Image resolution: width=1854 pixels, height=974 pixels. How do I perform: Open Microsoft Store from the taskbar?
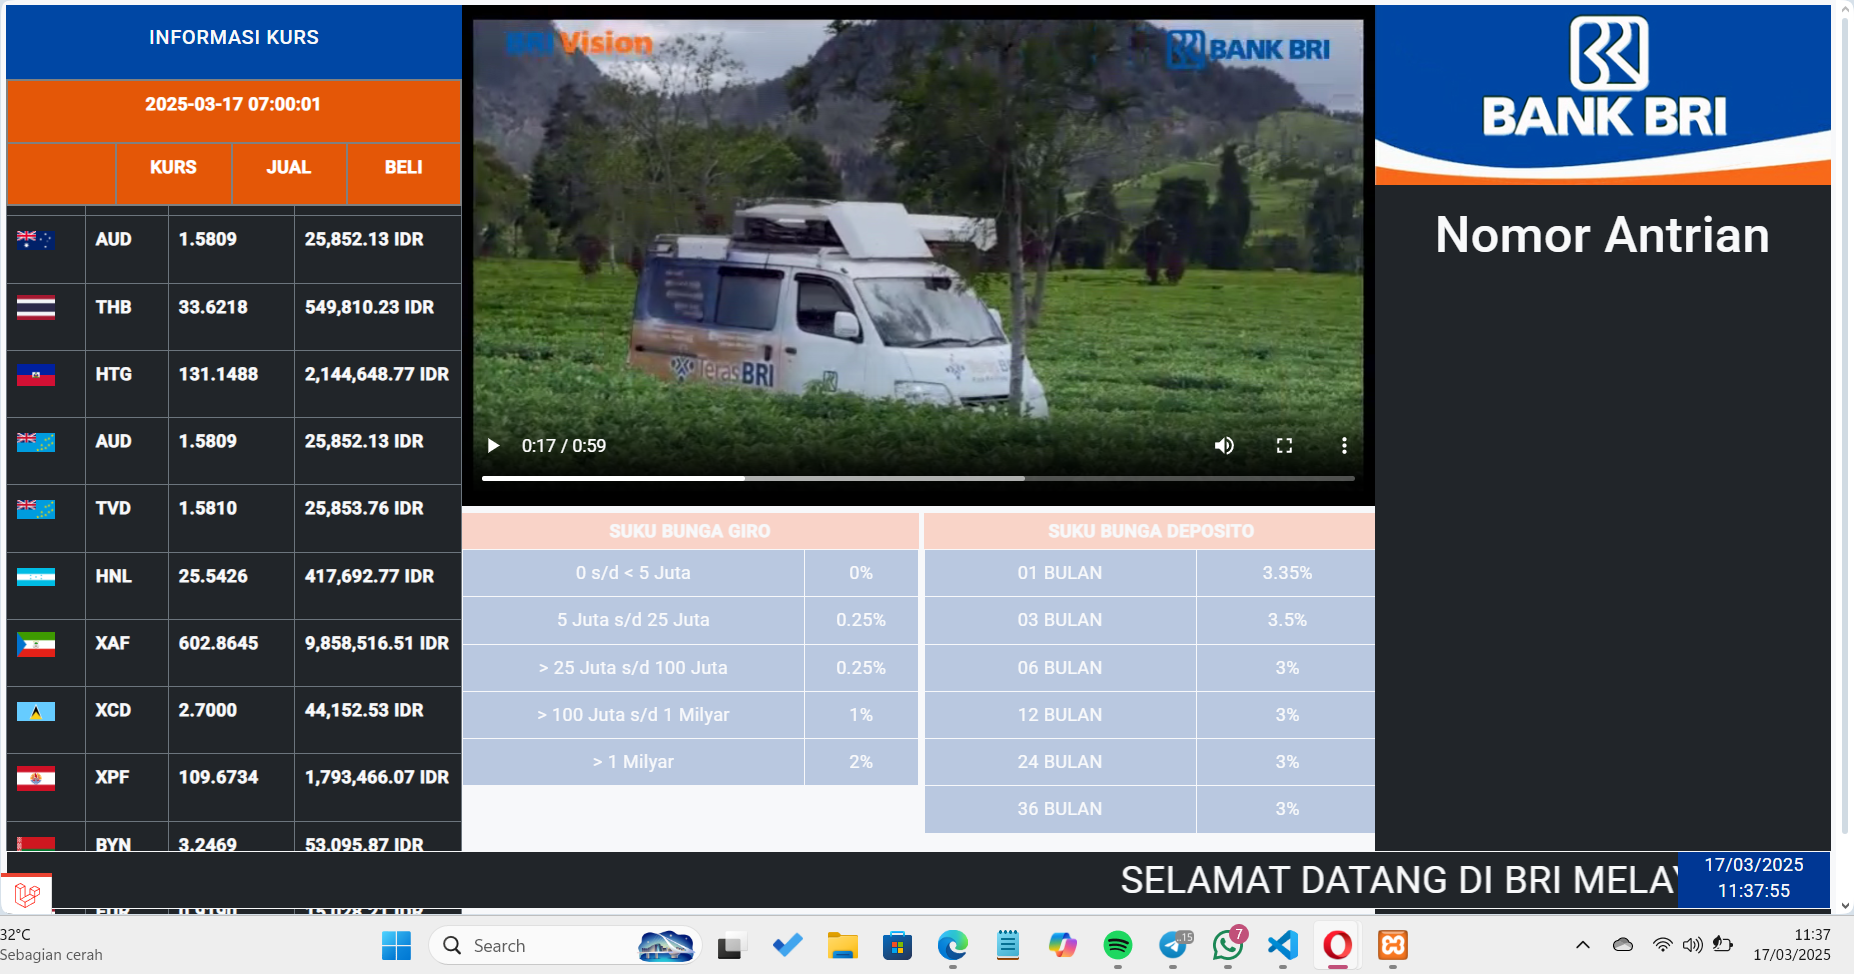click(897, 945)
